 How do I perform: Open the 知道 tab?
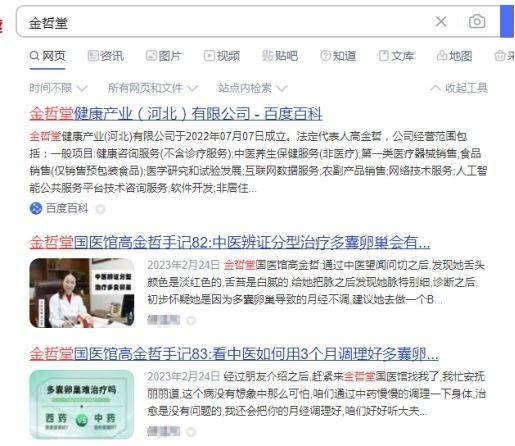pos(338,56)
